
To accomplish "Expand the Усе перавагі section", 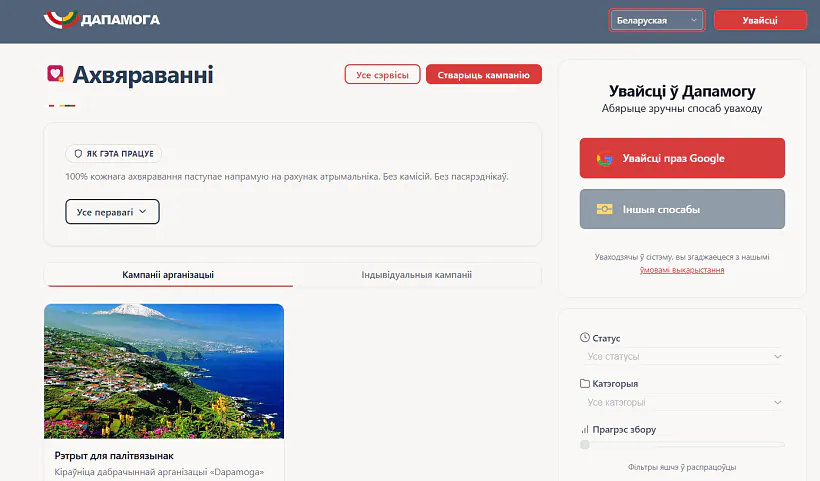I will point(112,212).
